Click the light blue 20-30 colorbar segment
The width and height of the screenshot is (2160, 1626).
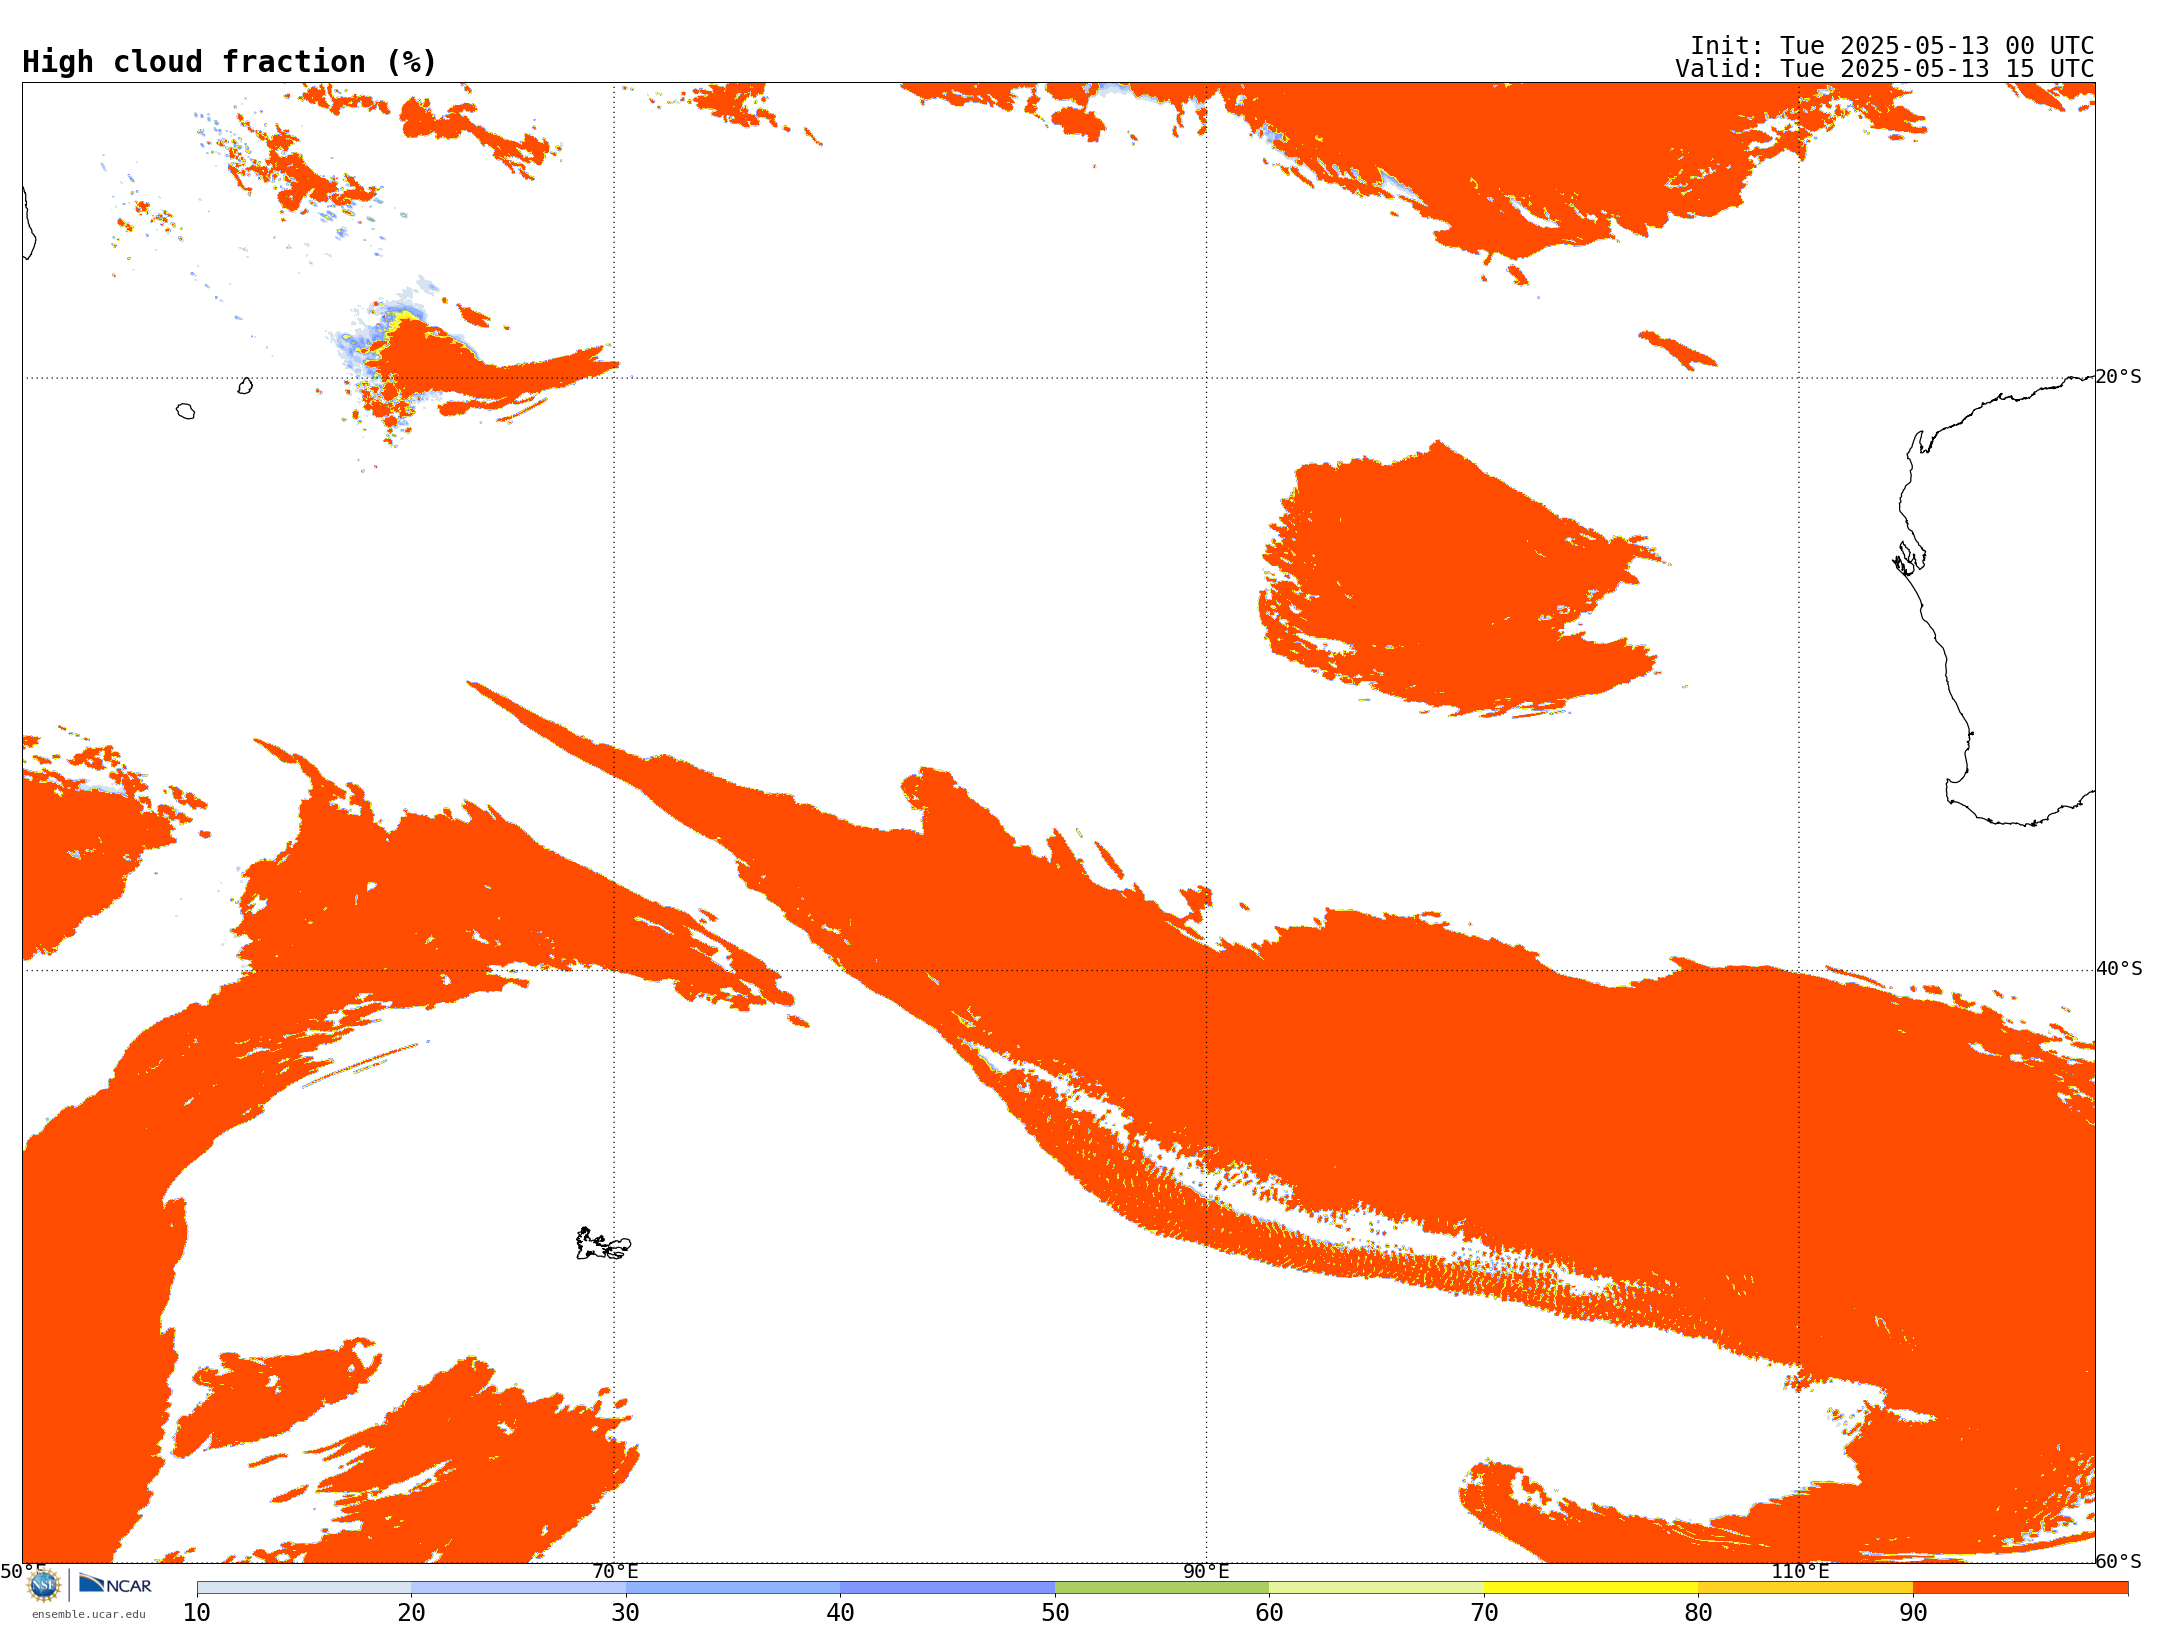518,1588
